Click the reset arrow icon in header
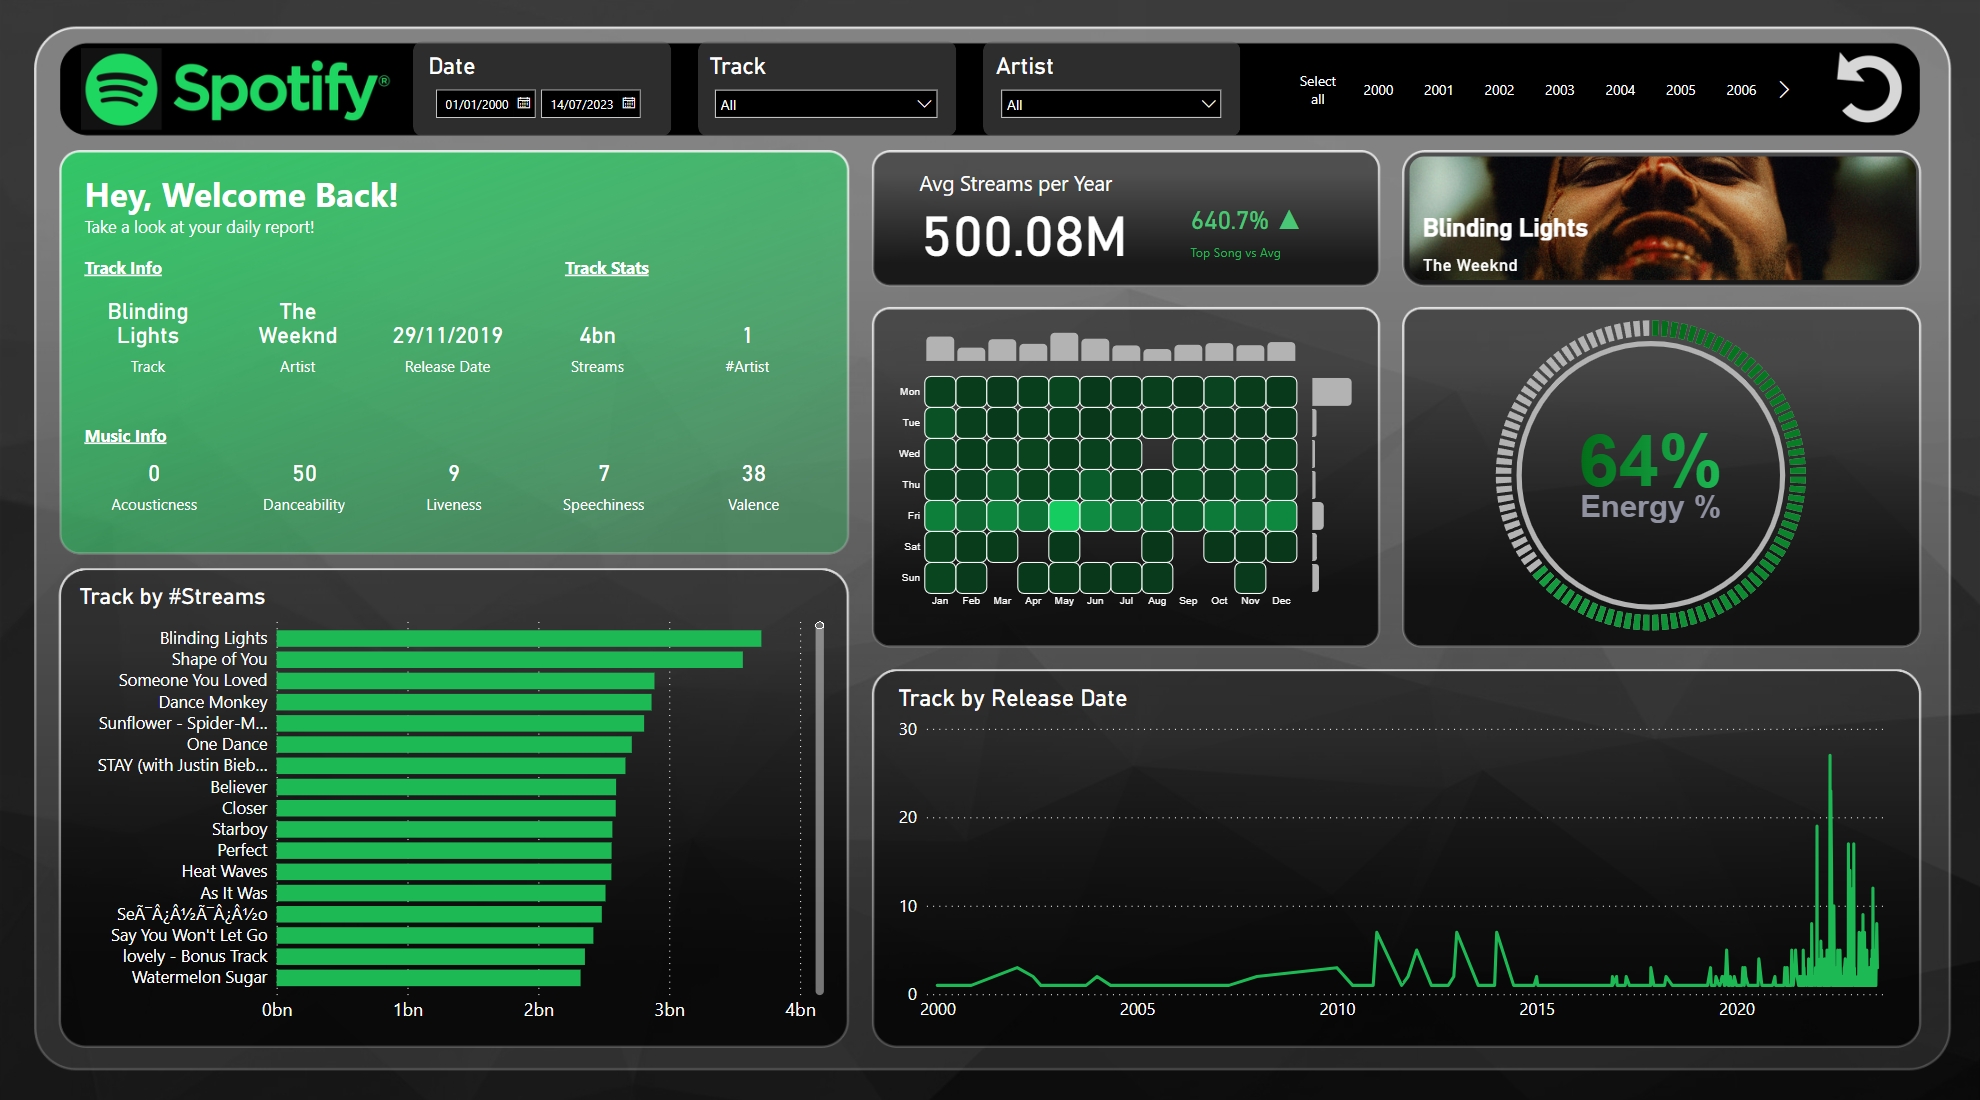 pos(1867,88)
